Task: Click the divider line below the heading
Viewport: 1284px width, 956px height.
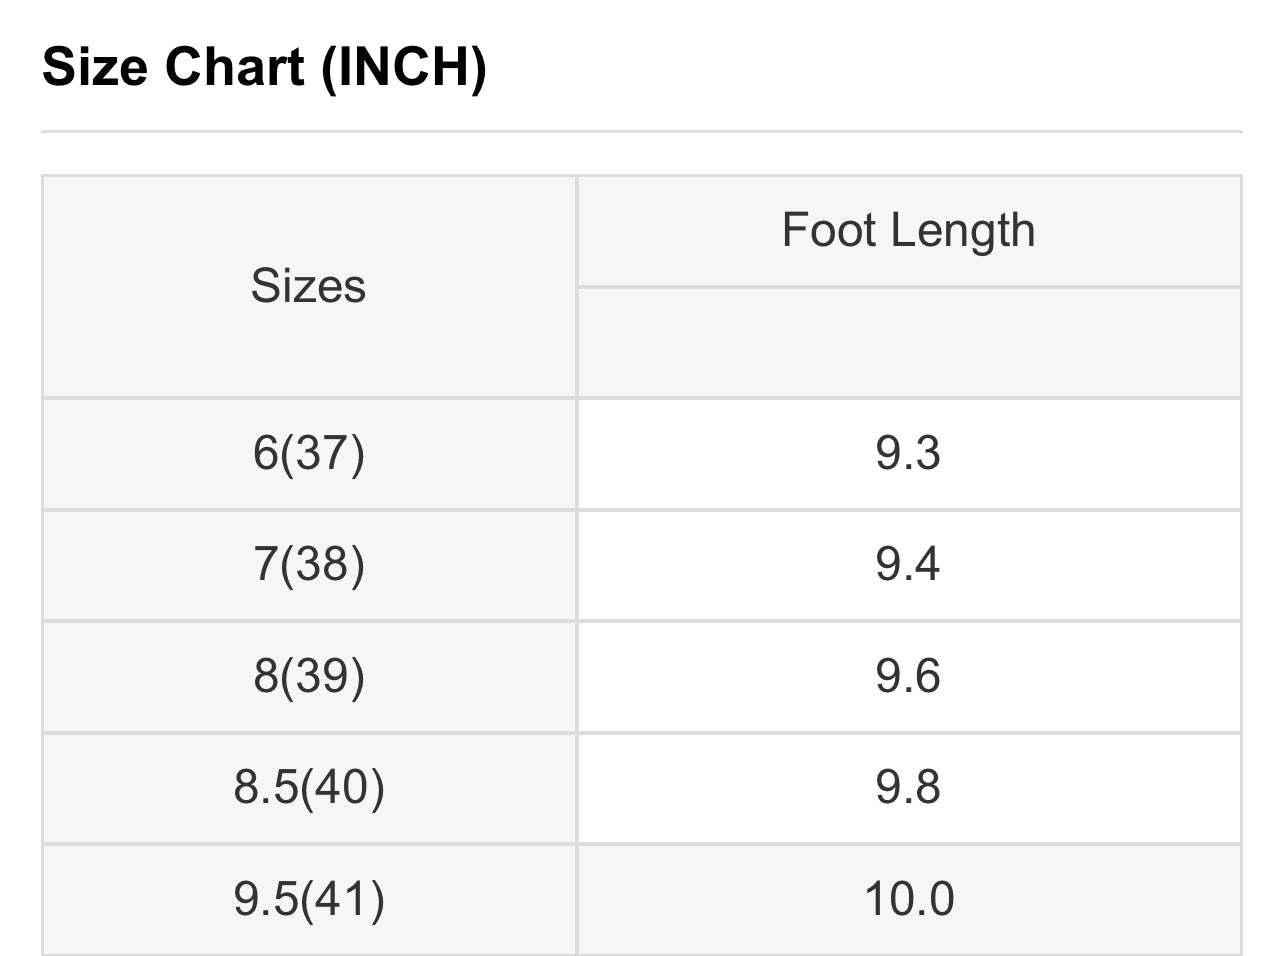Action: point(641,131)
